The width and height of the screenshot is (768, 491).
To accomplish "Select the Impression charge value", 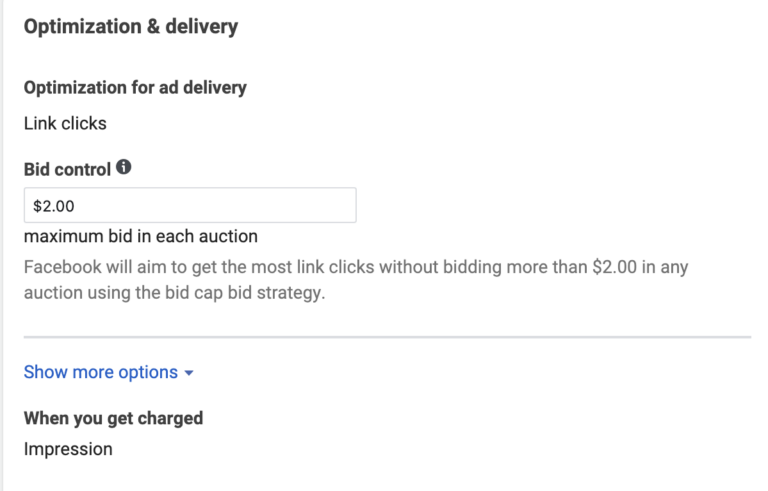I will (68, 449).
